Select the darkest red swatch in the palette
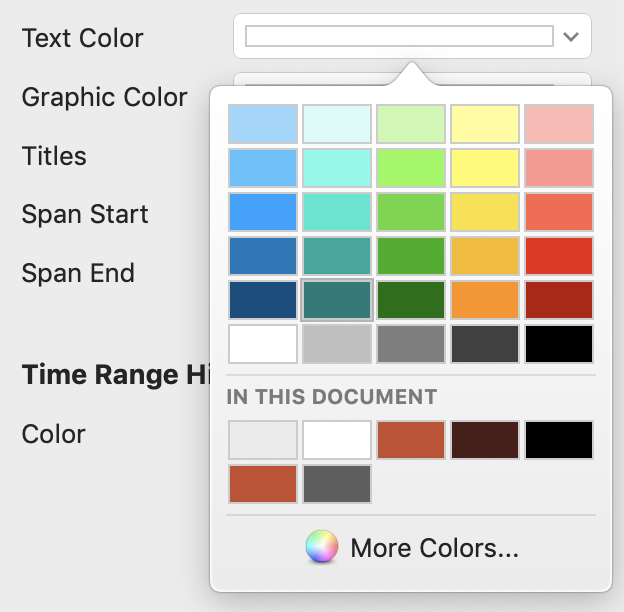 coord(559,300)
